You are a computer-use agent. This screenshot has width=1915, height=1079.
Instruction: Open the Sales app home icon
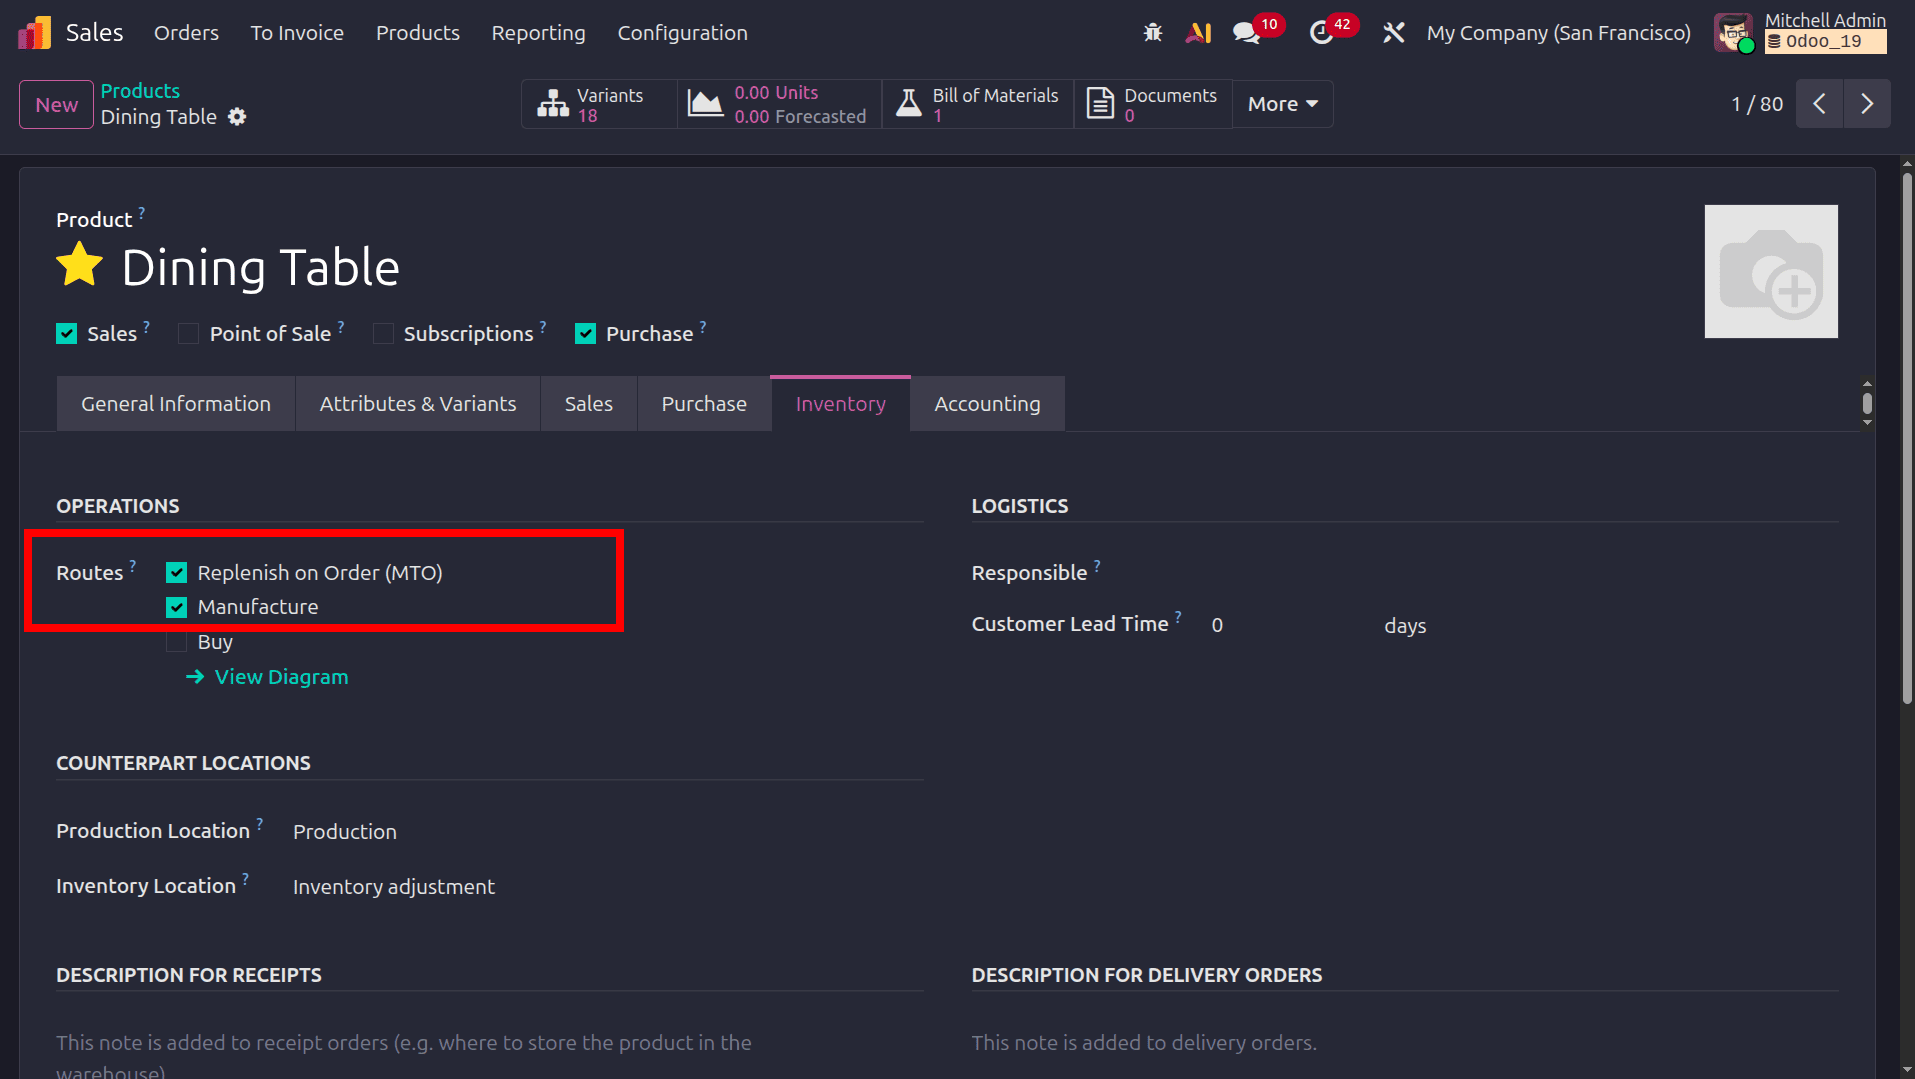(34, 33)
